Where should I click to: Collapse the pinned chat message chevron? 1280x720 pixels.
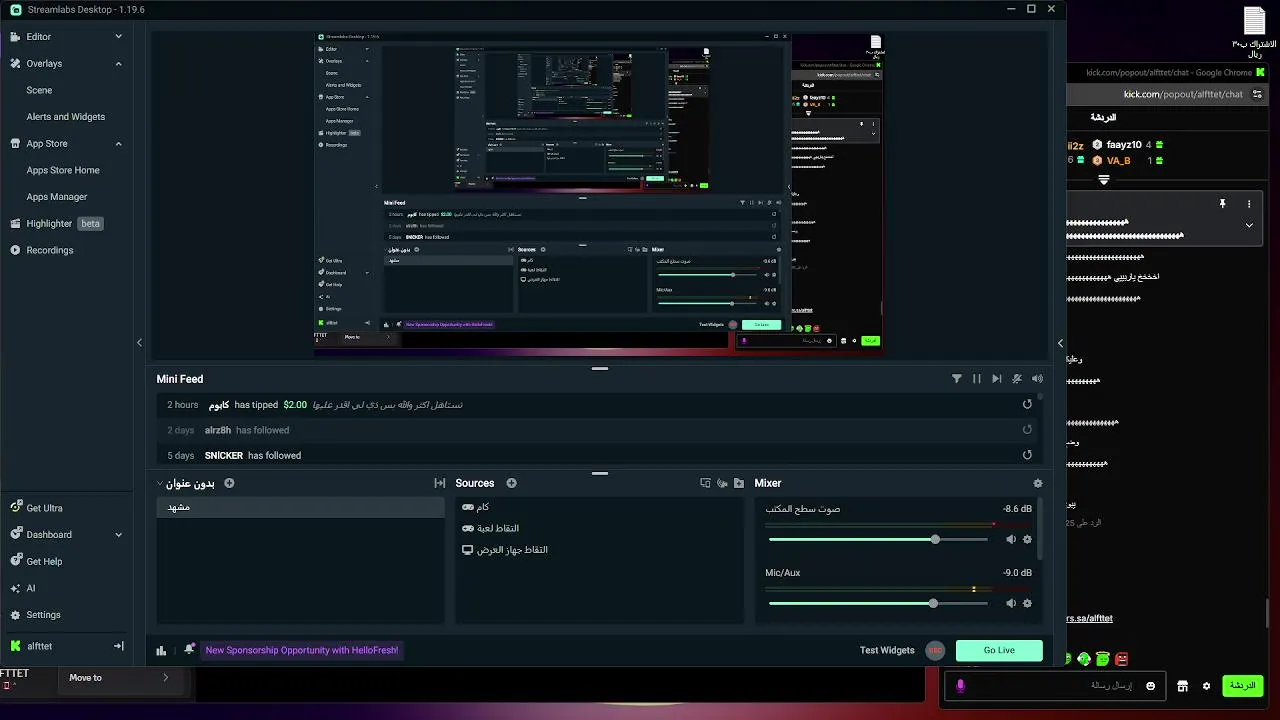coord(1249,226)
